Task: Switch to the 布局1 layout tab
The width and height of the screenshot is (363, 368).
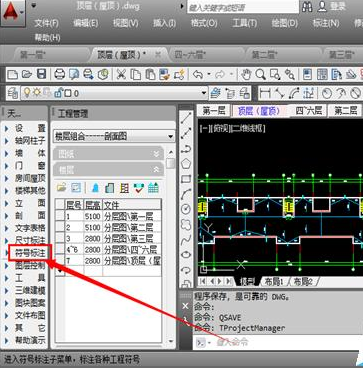Action: [x=273, y=281]
